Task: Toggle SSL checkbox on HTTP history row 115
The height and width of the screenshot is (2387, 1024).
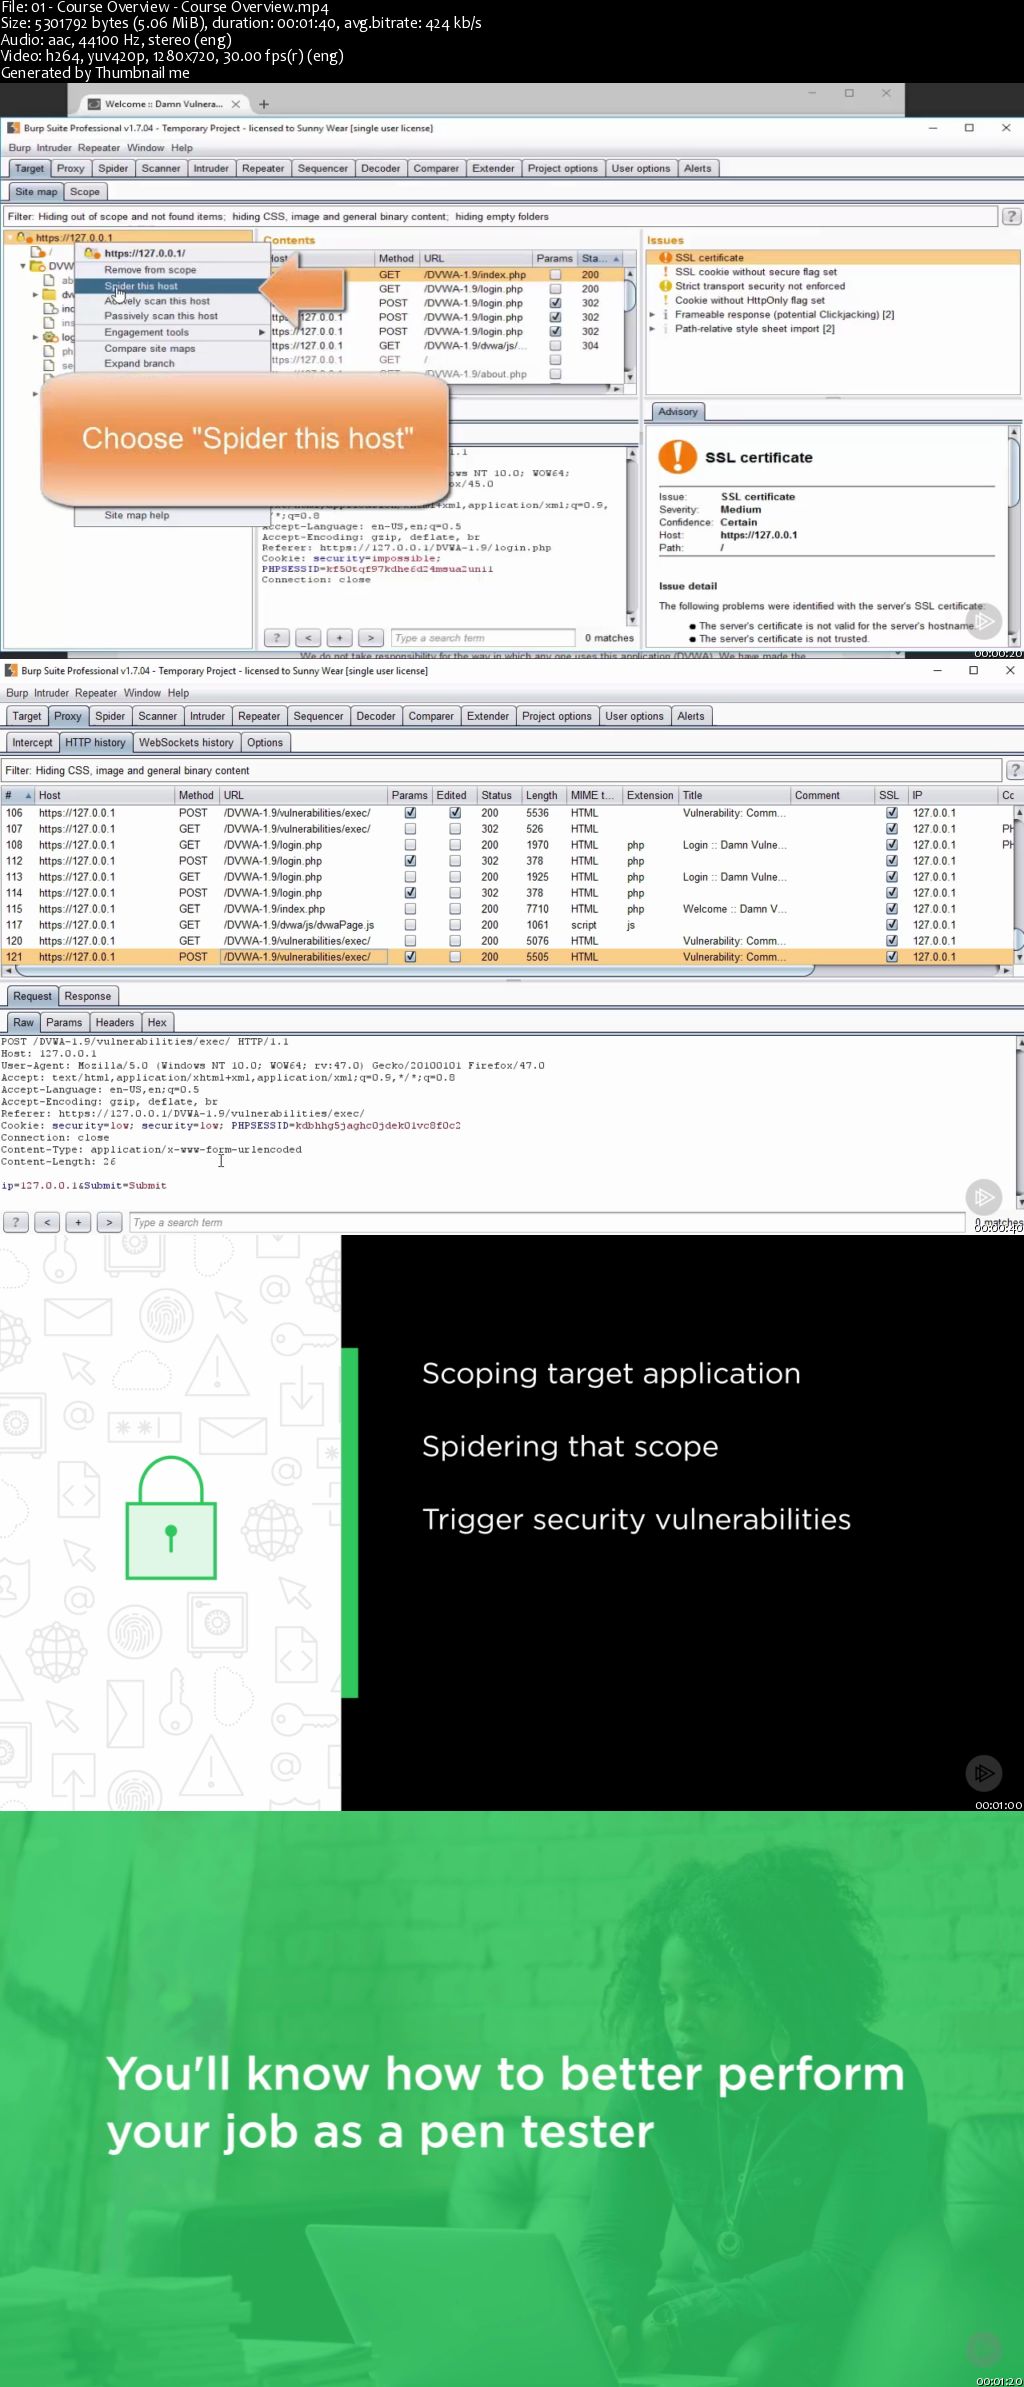Action: (x=892, y=909)
